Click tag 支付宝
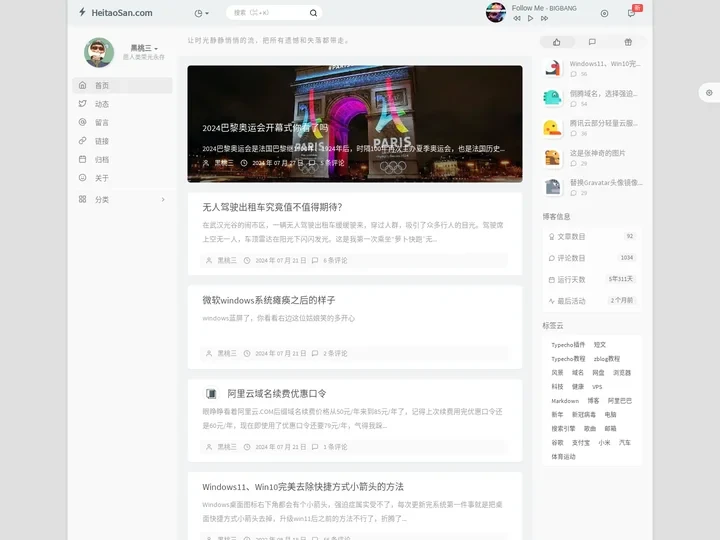Screen dimensions: 720x540 (x=581, y=443)
